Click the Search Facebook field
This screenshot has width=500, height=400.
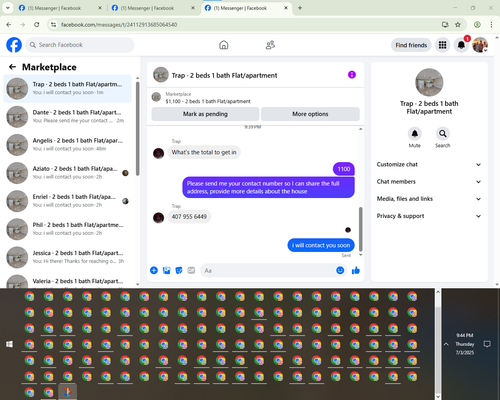click(80, 45)
